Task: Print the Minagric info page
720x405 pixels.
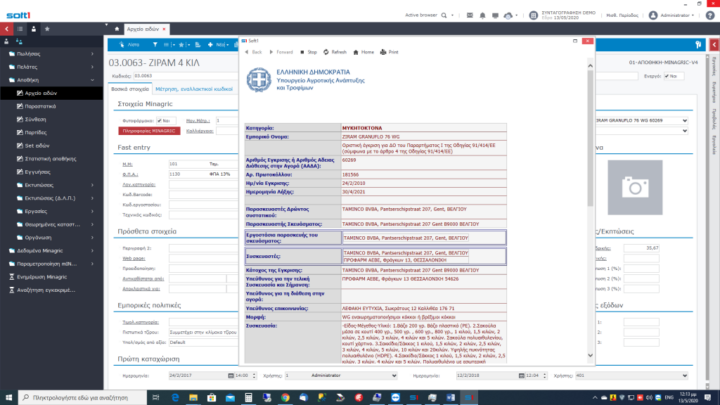Action: click(x=389, y=52)
